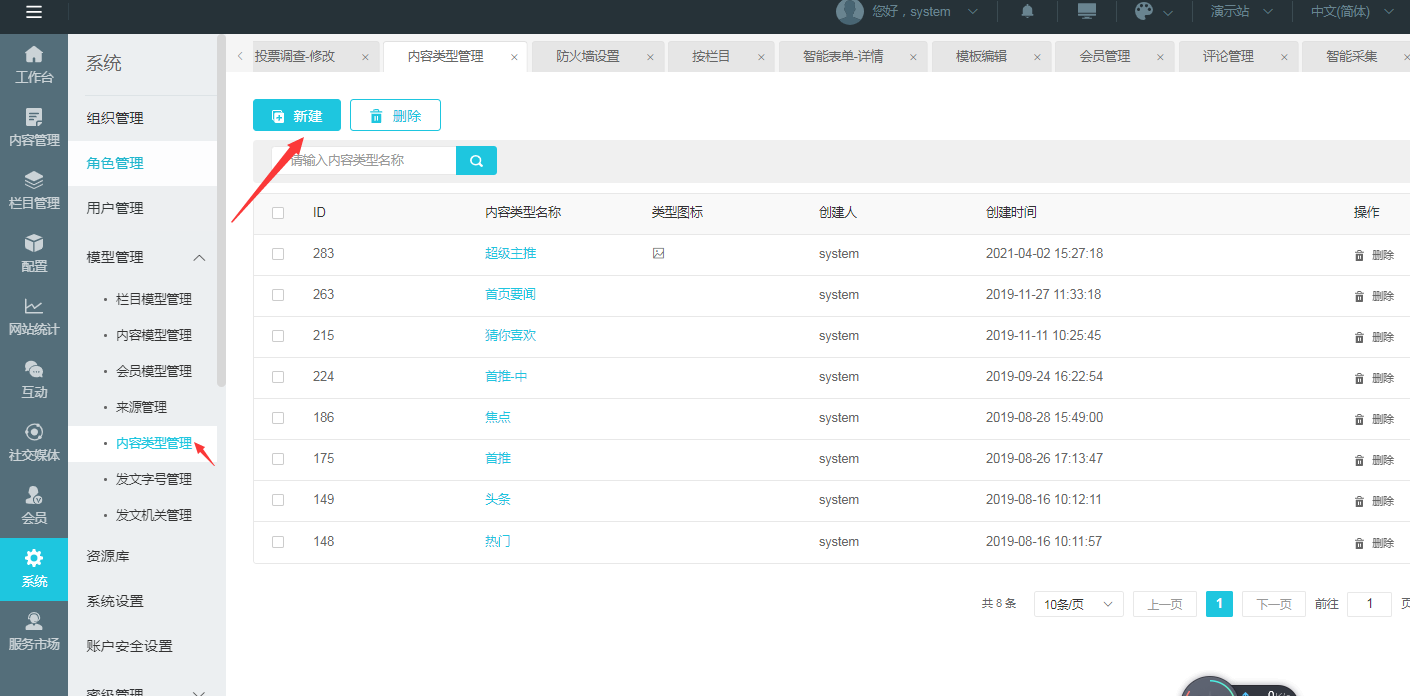Open the 首页要闻 content type link
Screen dimensions: 1410x696
point(510,295)
